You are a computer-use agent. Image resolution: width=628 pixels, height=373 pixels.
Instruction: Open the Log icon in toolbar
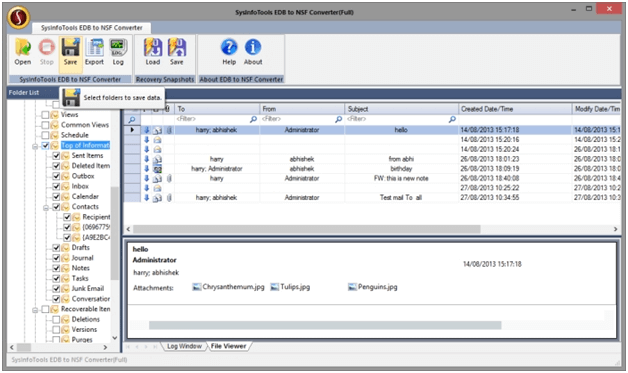tap(118, 52)
